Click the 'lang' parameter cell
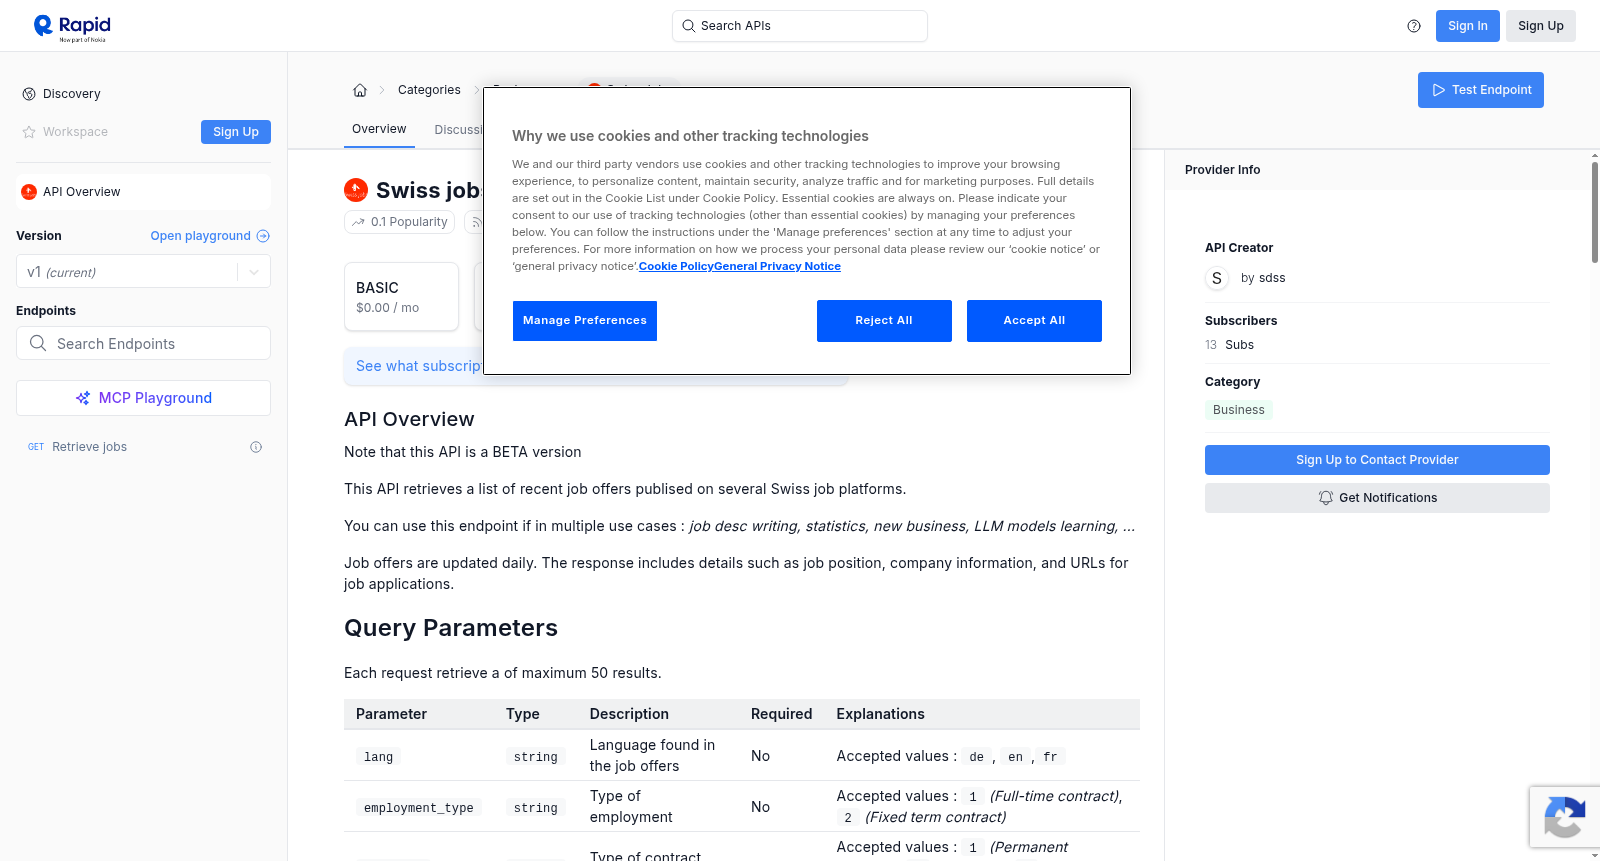Viewport: 1600px width, 861px height. (378, 757)
